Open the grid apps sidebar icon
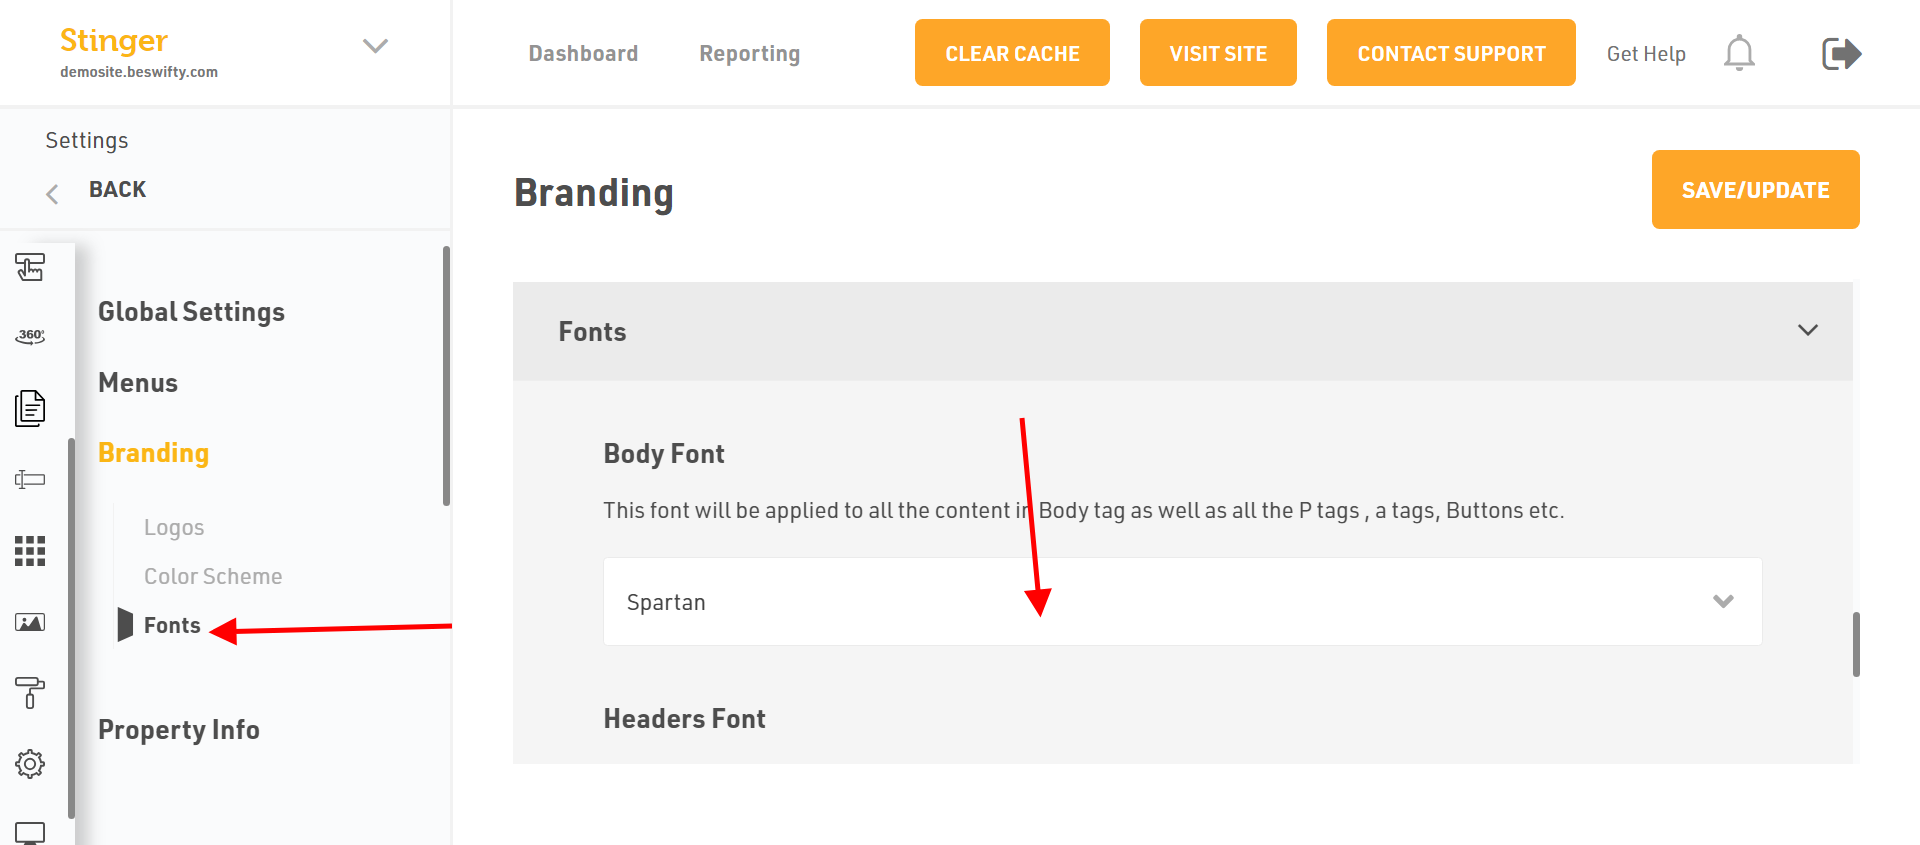Screen dimensions: 1920x845 tap(30, 551)
